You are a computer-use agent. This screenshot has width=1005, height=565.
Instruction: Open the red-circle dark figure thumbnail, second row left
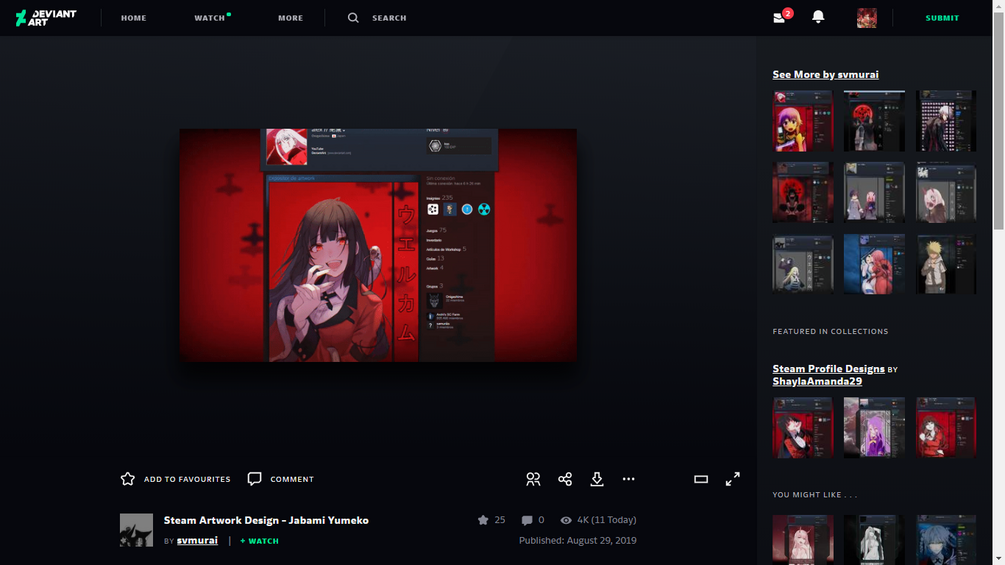pyautogui.click(x=802, y=192)
